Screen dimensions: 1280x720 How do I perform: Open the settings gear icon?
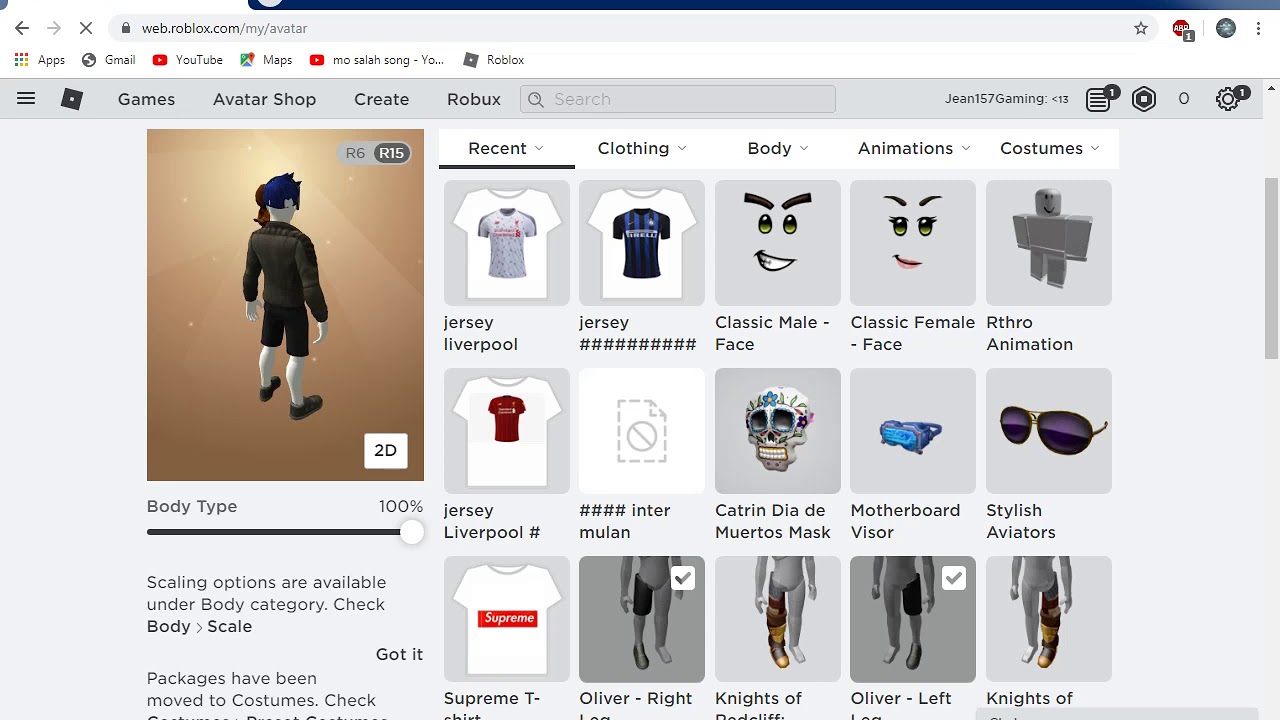tap(1228, 99)
